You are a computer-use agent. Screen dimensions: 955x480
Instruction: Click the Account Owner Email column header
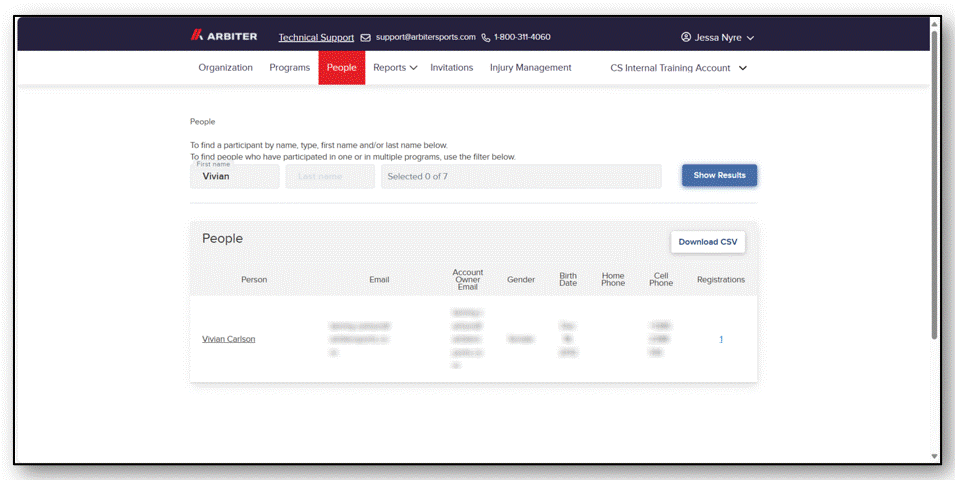(x=468, y=280)
